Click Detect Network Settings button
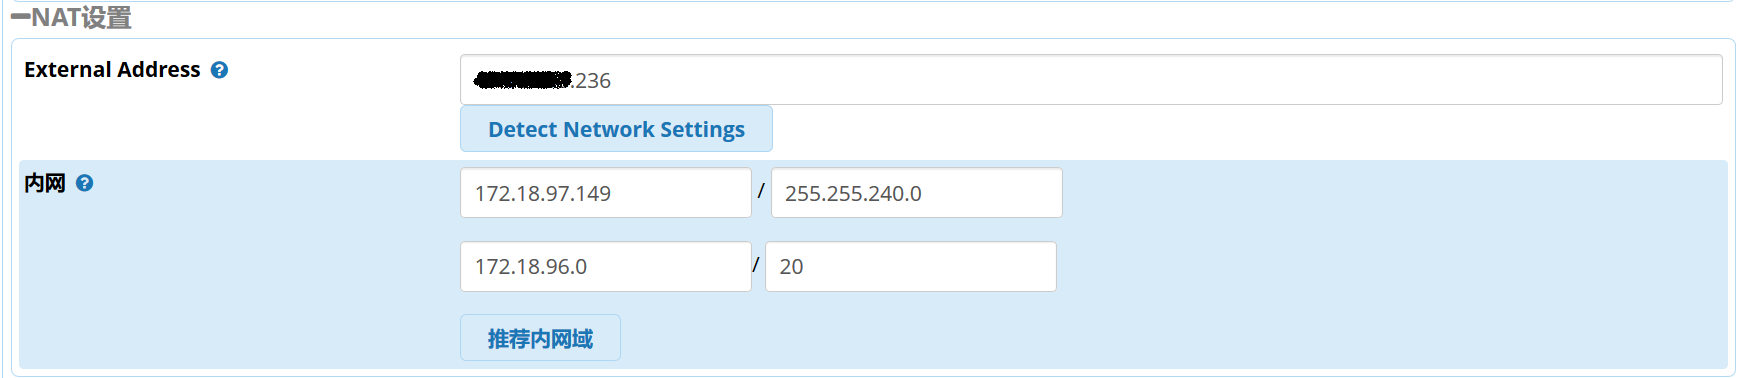The width and height of the screenshot is (1744, 378). [616, 129]
